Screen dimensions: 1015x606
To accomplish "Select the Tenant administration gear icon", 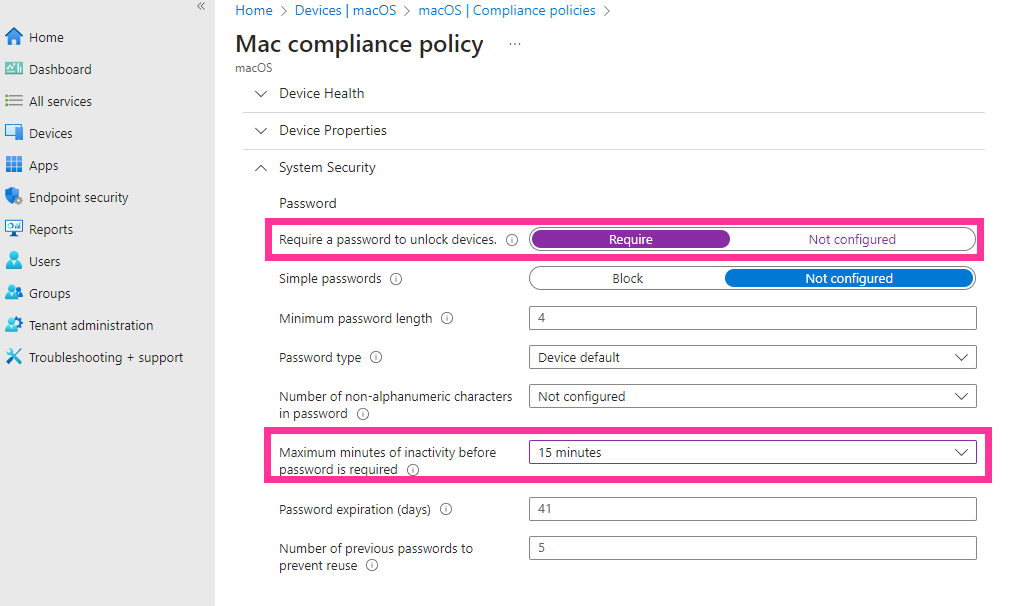I will (14, 324).
